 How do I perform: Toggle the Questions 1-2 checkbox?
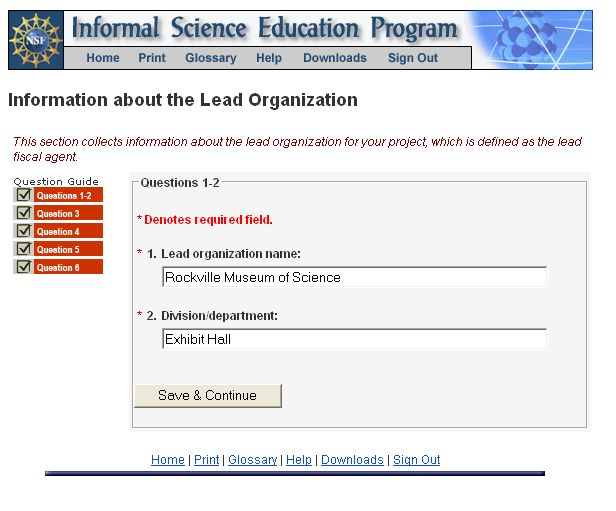(x=23, y=195)
